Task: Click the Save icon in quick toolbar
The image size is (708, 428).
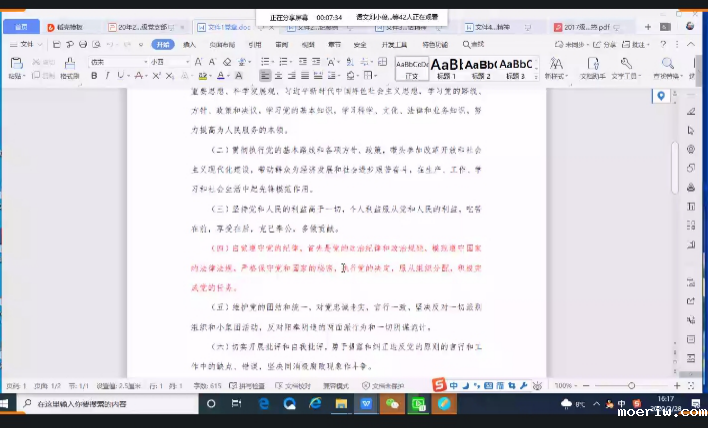Action: pos(56,44)
